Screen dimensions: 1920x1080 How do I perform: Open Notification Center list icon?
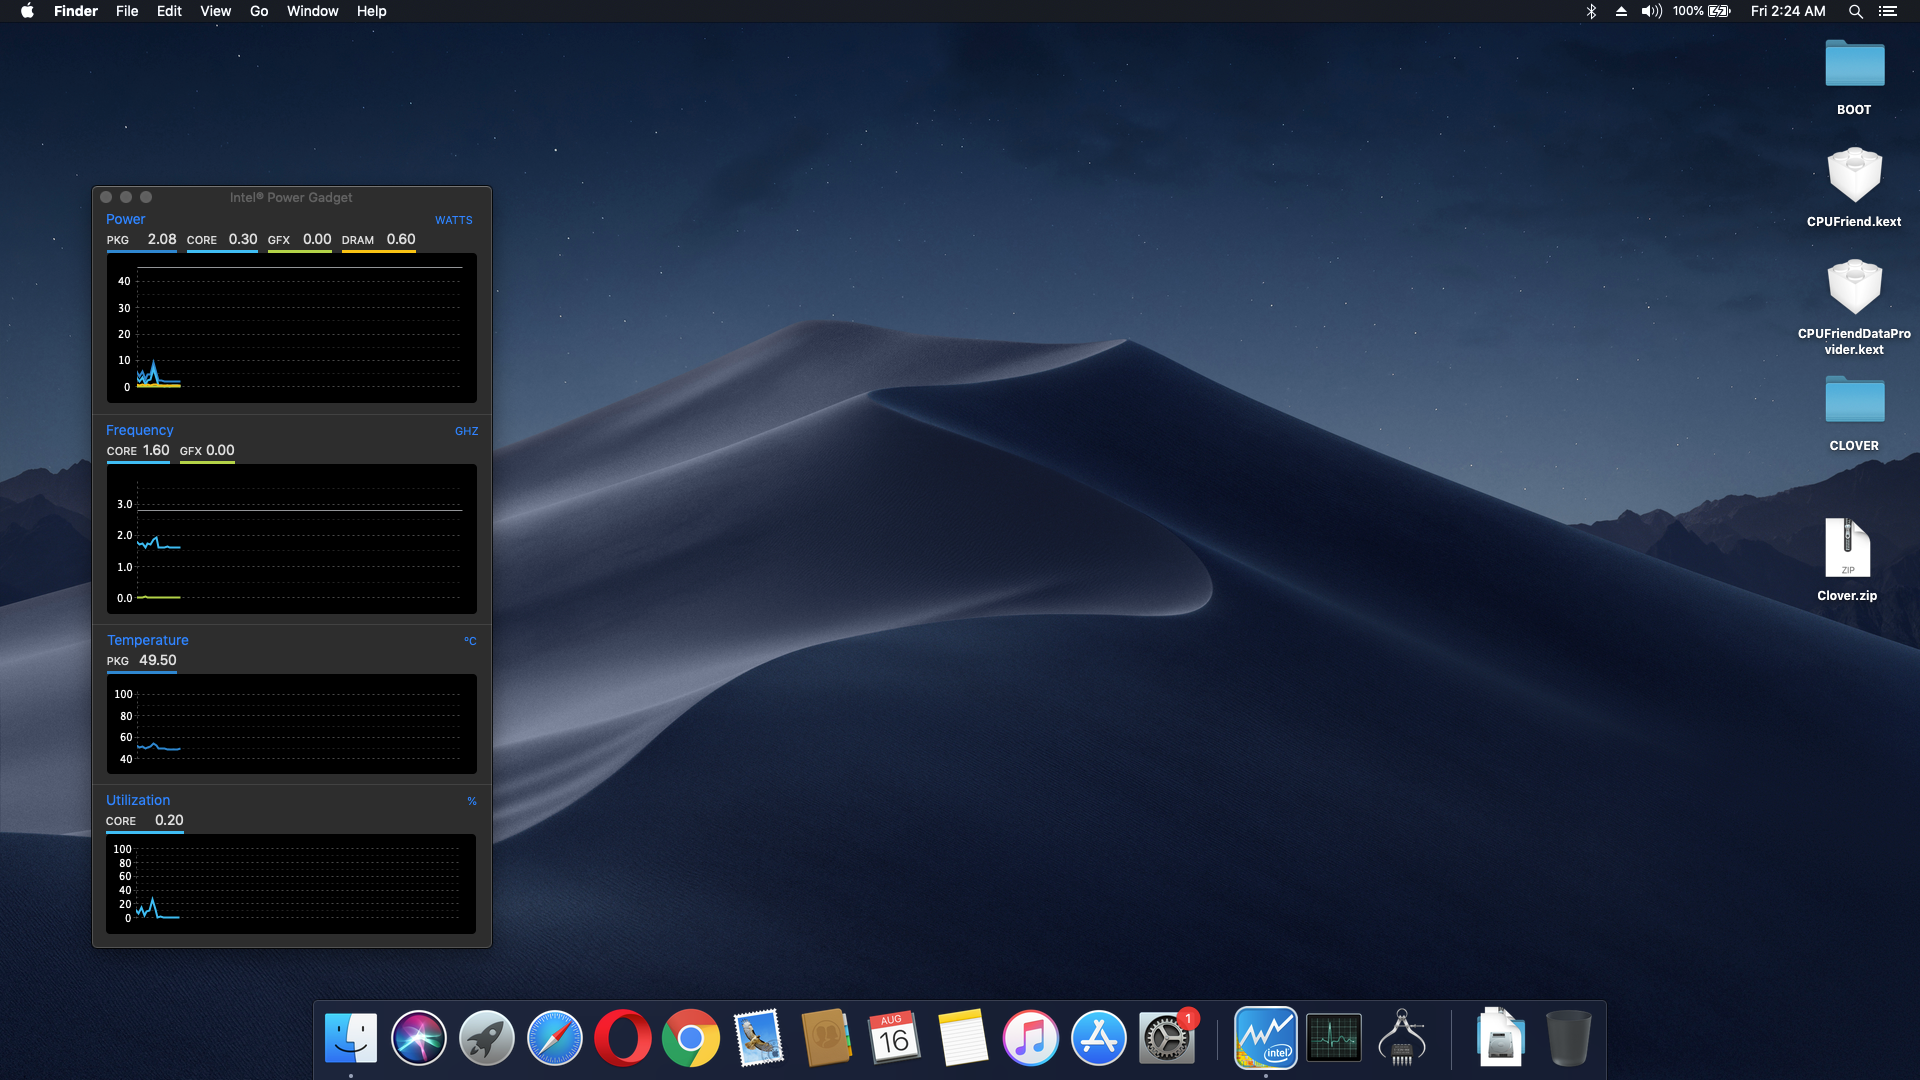pos(1887,11)
